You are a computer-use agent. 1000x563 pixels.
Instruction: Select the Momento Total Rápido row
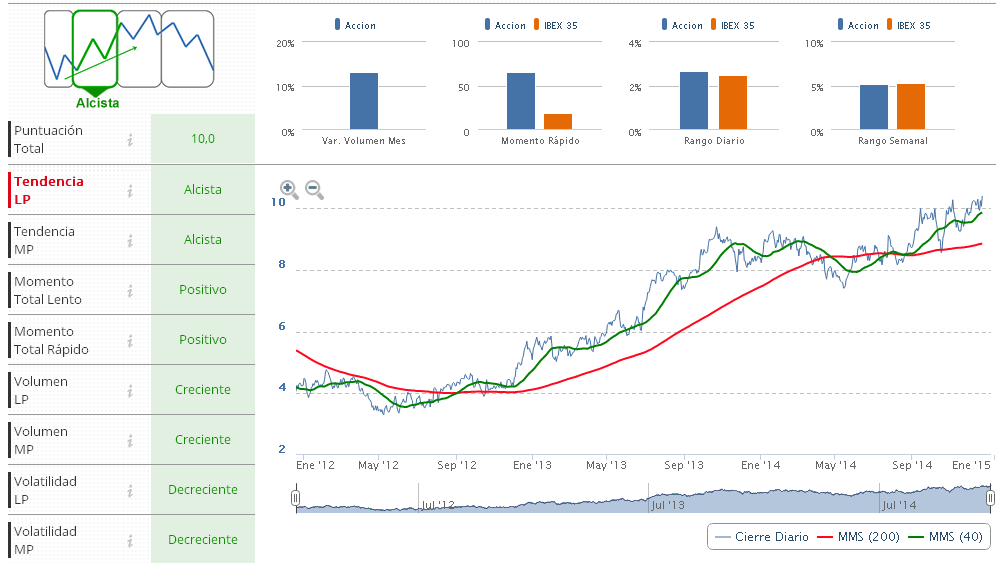pos(70,340)
